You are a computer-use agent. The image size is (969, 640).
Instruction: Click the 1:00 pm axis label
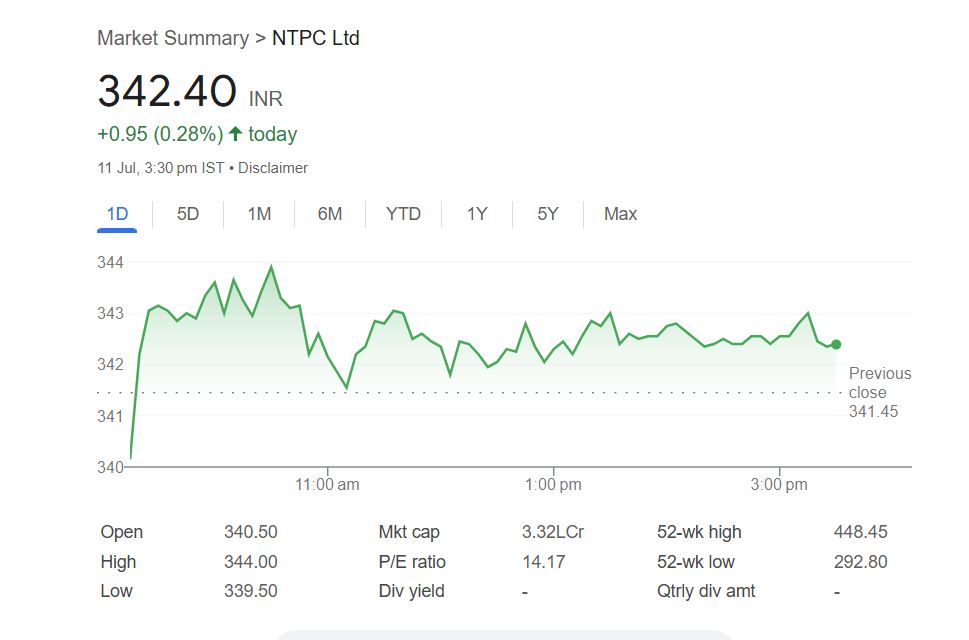(553, 485)
